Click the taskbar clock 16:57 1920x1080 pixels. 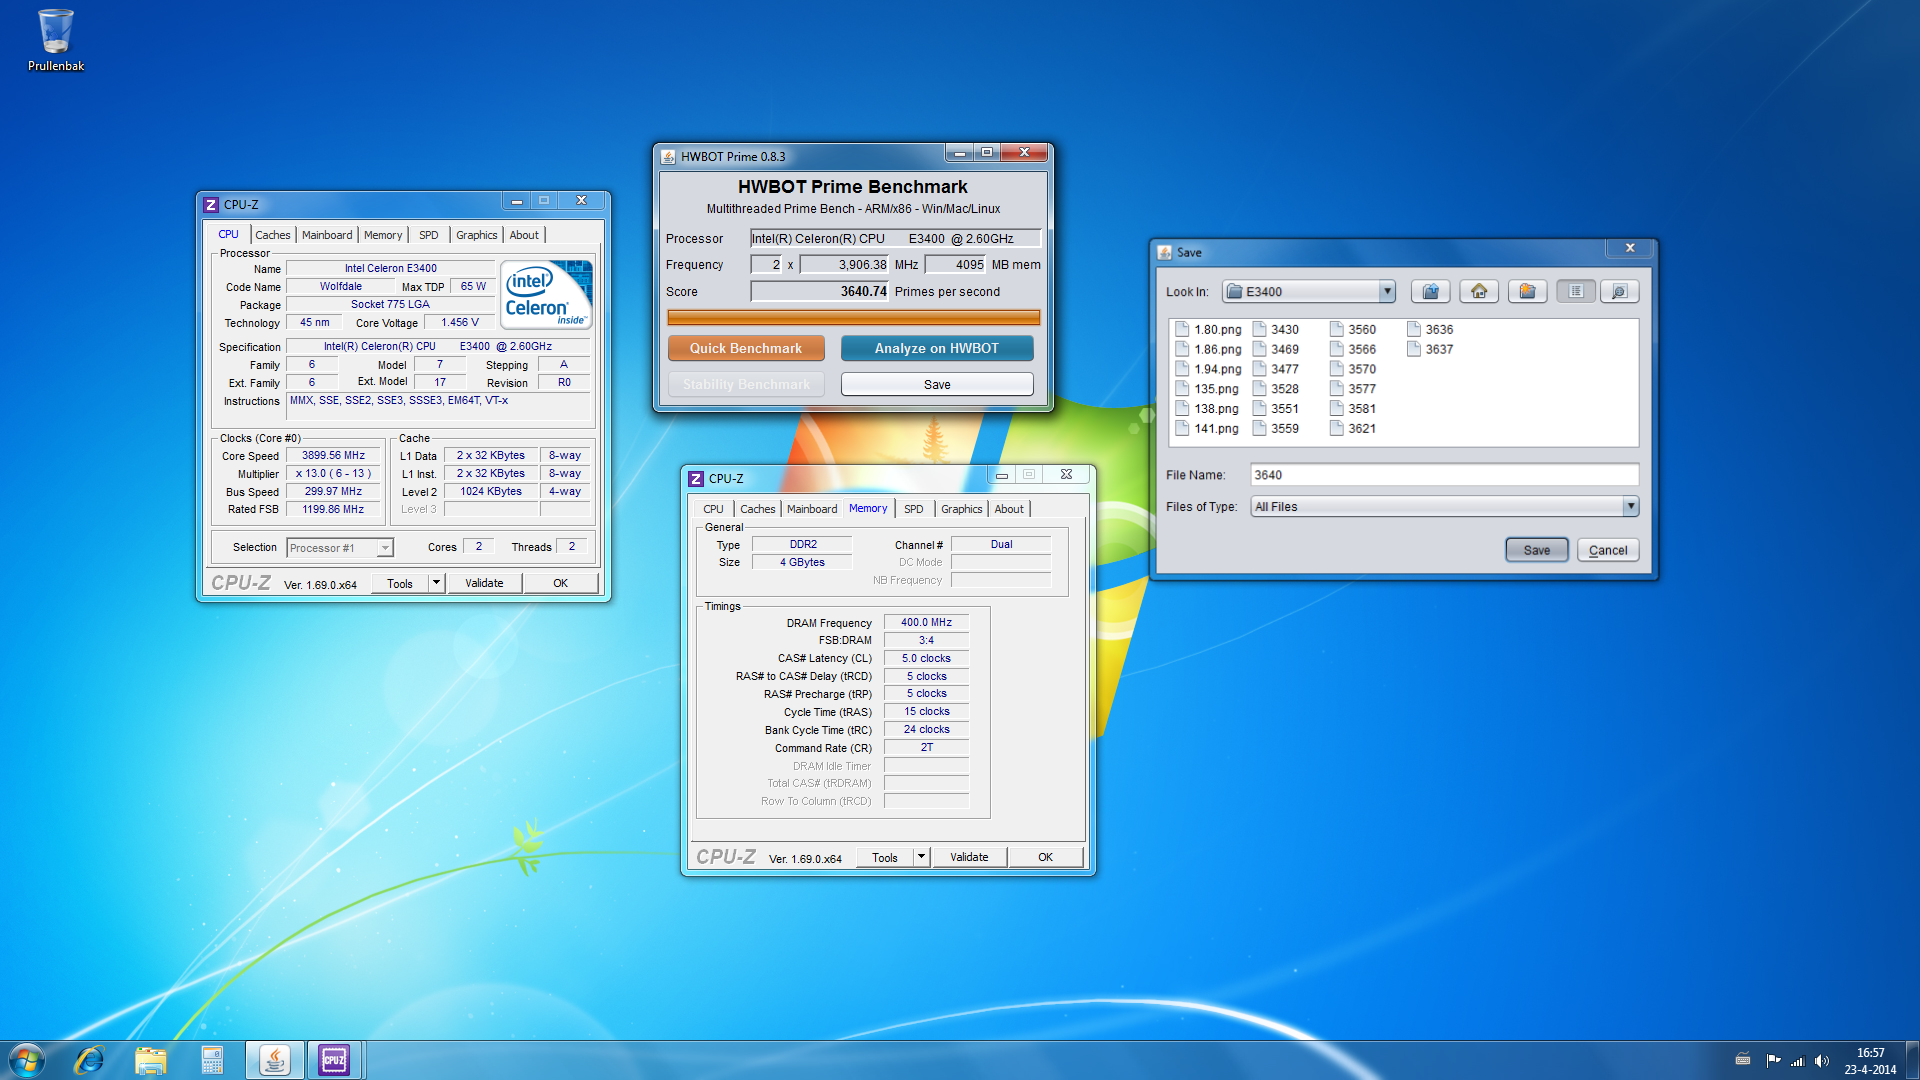(x=1870, y=1053)
